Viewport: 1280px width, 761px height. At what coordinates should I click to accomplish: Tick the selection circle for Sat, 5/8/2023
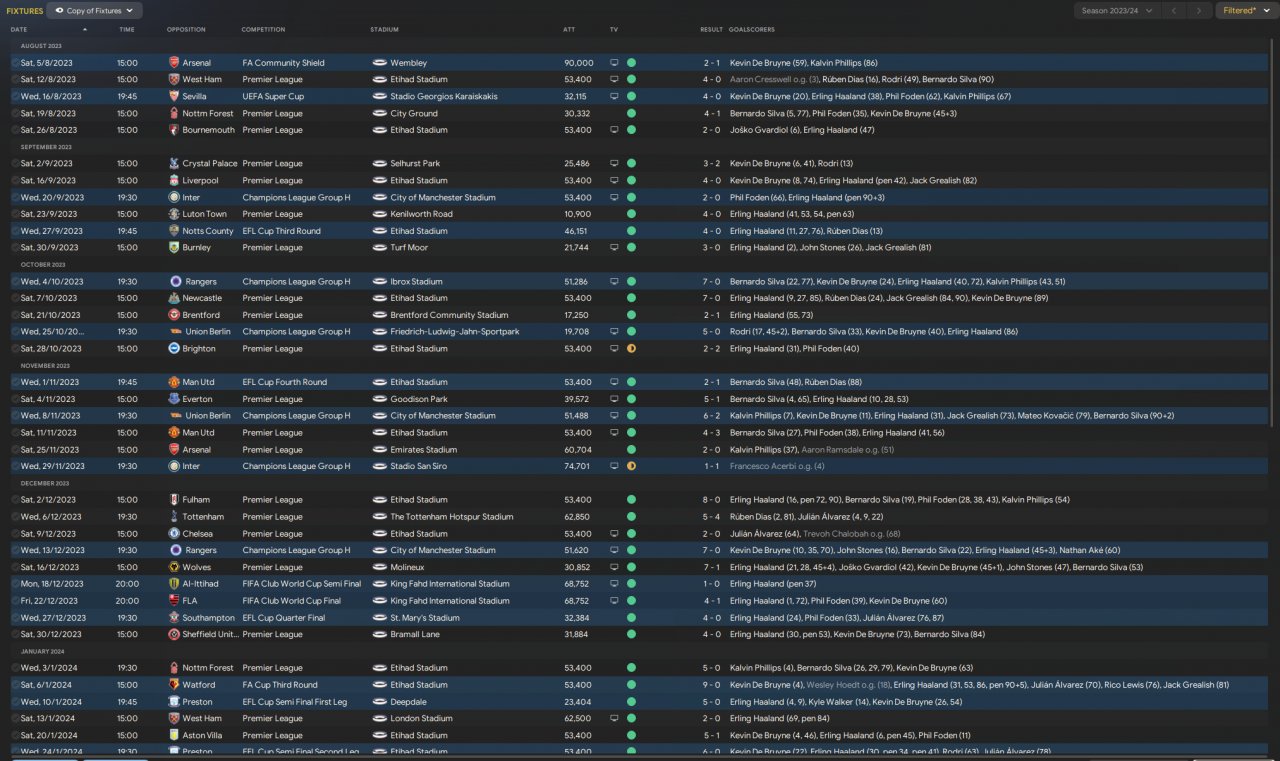(15, 63)
